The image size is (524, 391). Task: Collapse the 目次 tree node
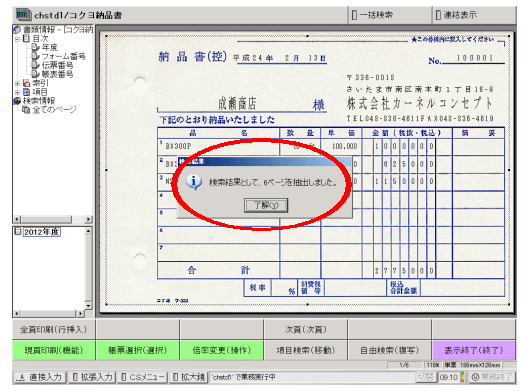(17, 39)
